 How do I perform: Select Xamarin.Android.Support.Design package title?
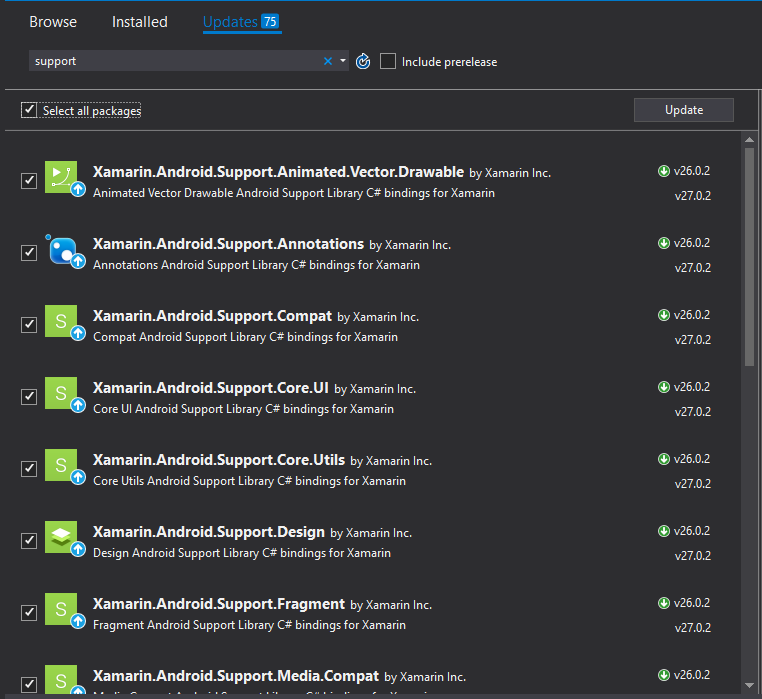[x=208, y=531]
